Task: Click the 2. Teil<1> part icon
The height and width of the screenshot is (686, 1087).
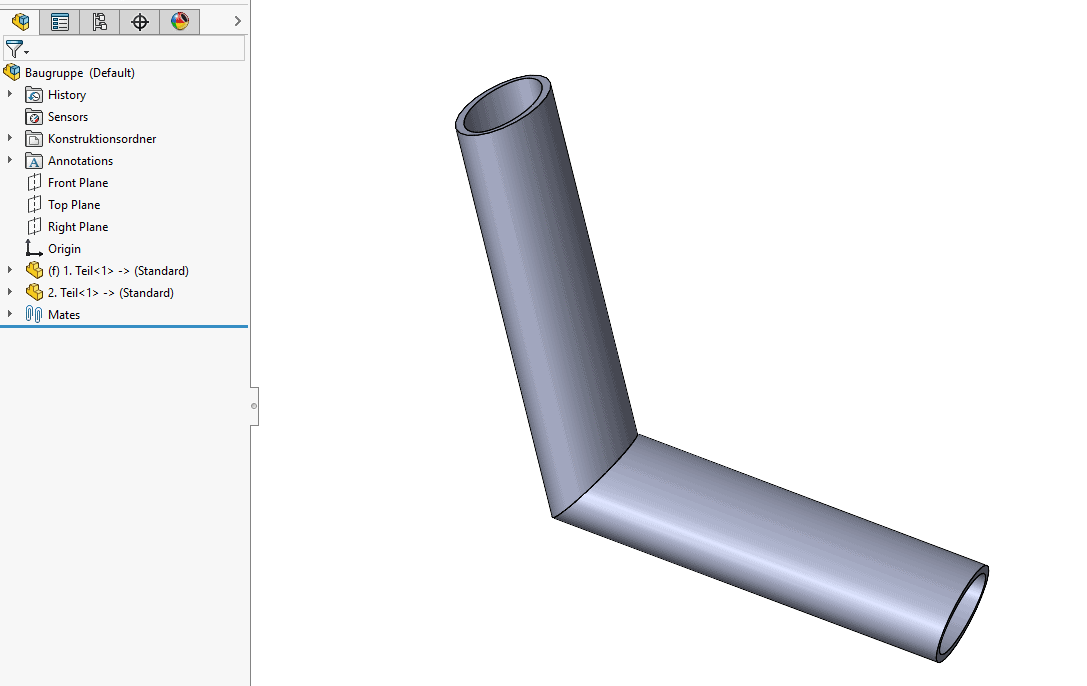Action: (x=34, y=292)
